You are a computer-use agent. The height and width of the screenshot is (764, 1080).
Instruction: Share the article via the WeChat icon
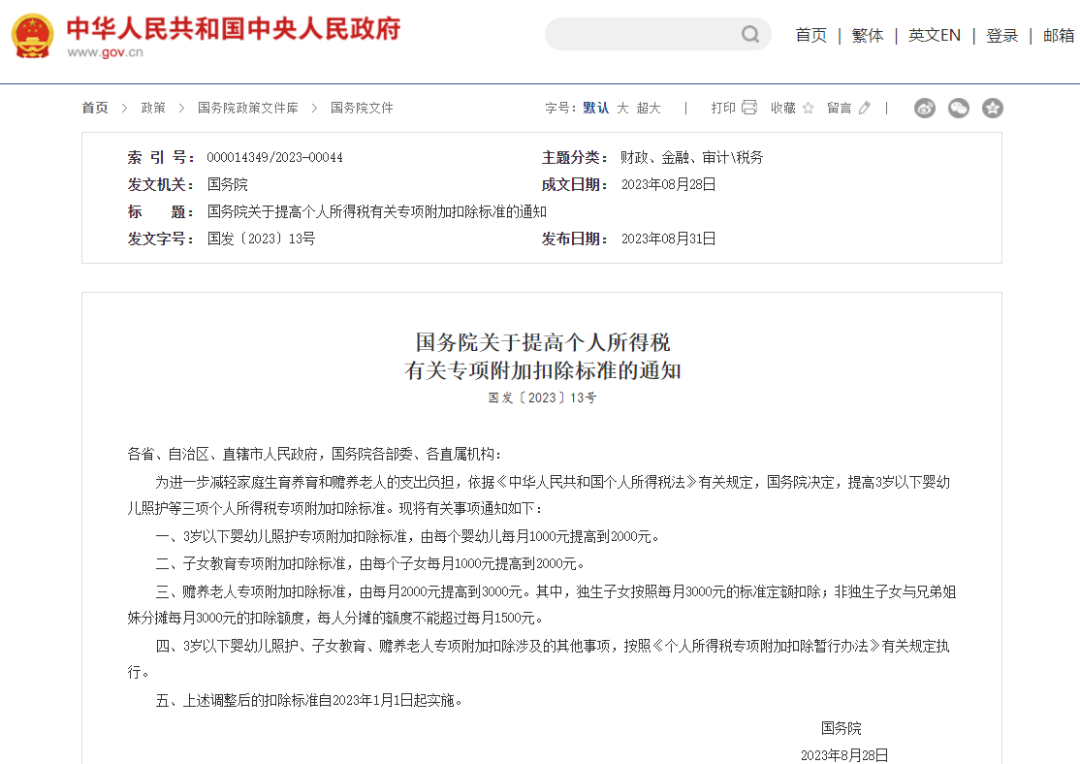coord(958,108)
